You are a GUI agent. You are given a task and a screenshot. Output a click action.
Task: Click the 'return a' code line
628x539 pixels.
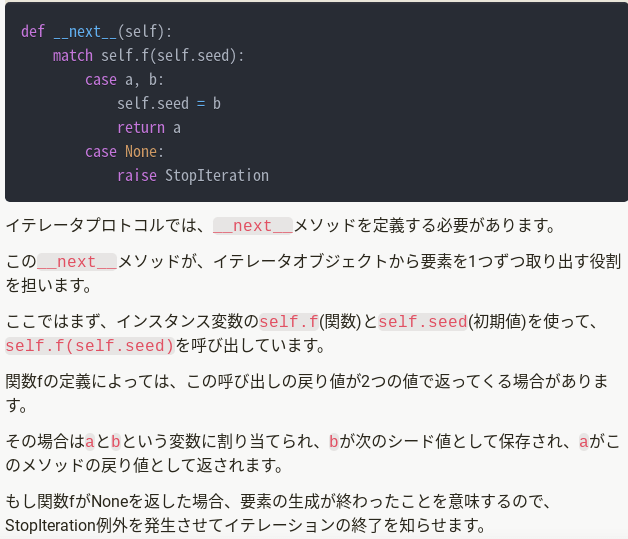[149, 128]
